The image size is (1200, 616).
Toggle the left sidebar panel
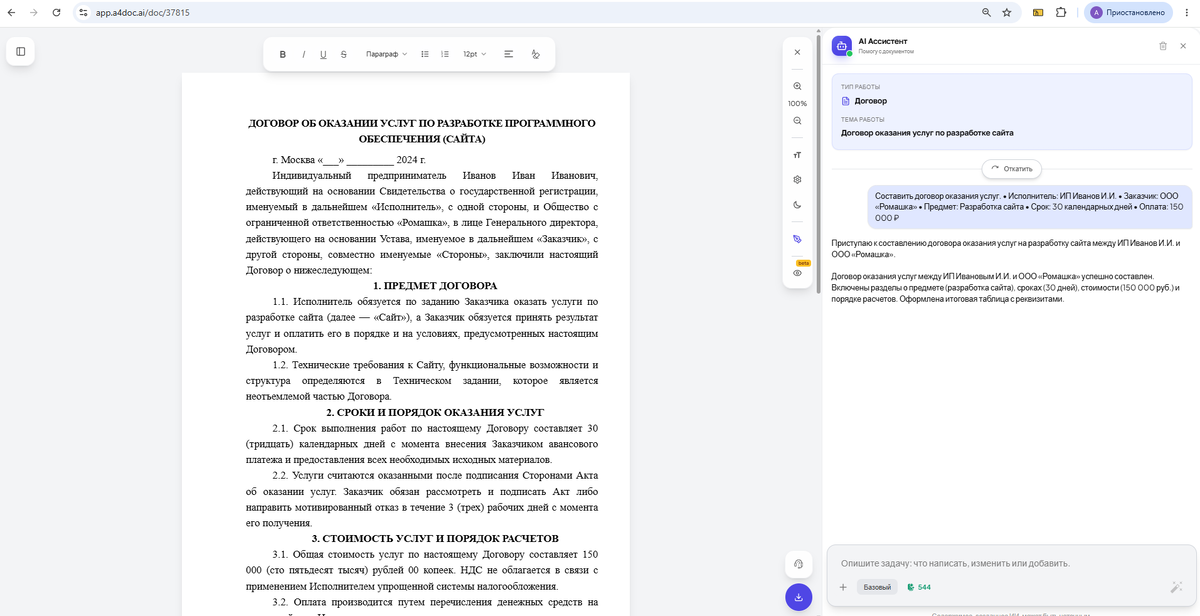click(21, 51)
